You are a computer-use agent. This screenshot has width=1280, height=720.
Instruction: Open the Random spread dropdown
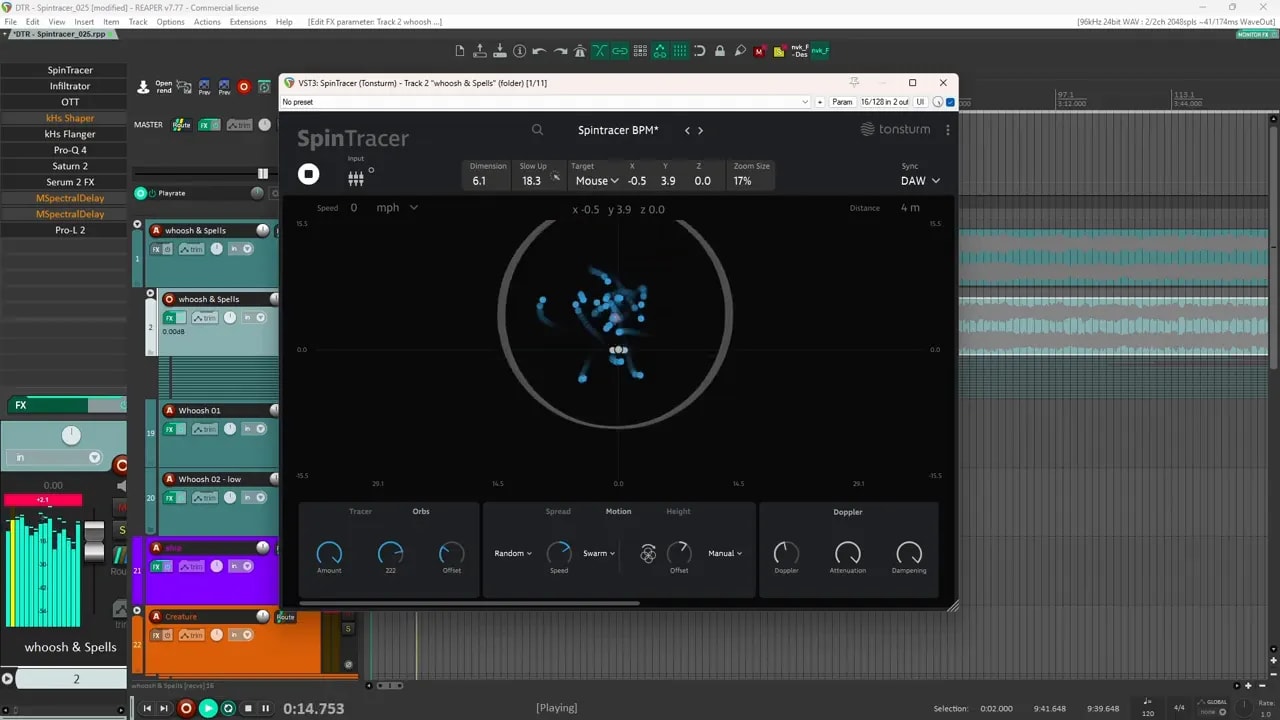point(513,553)
